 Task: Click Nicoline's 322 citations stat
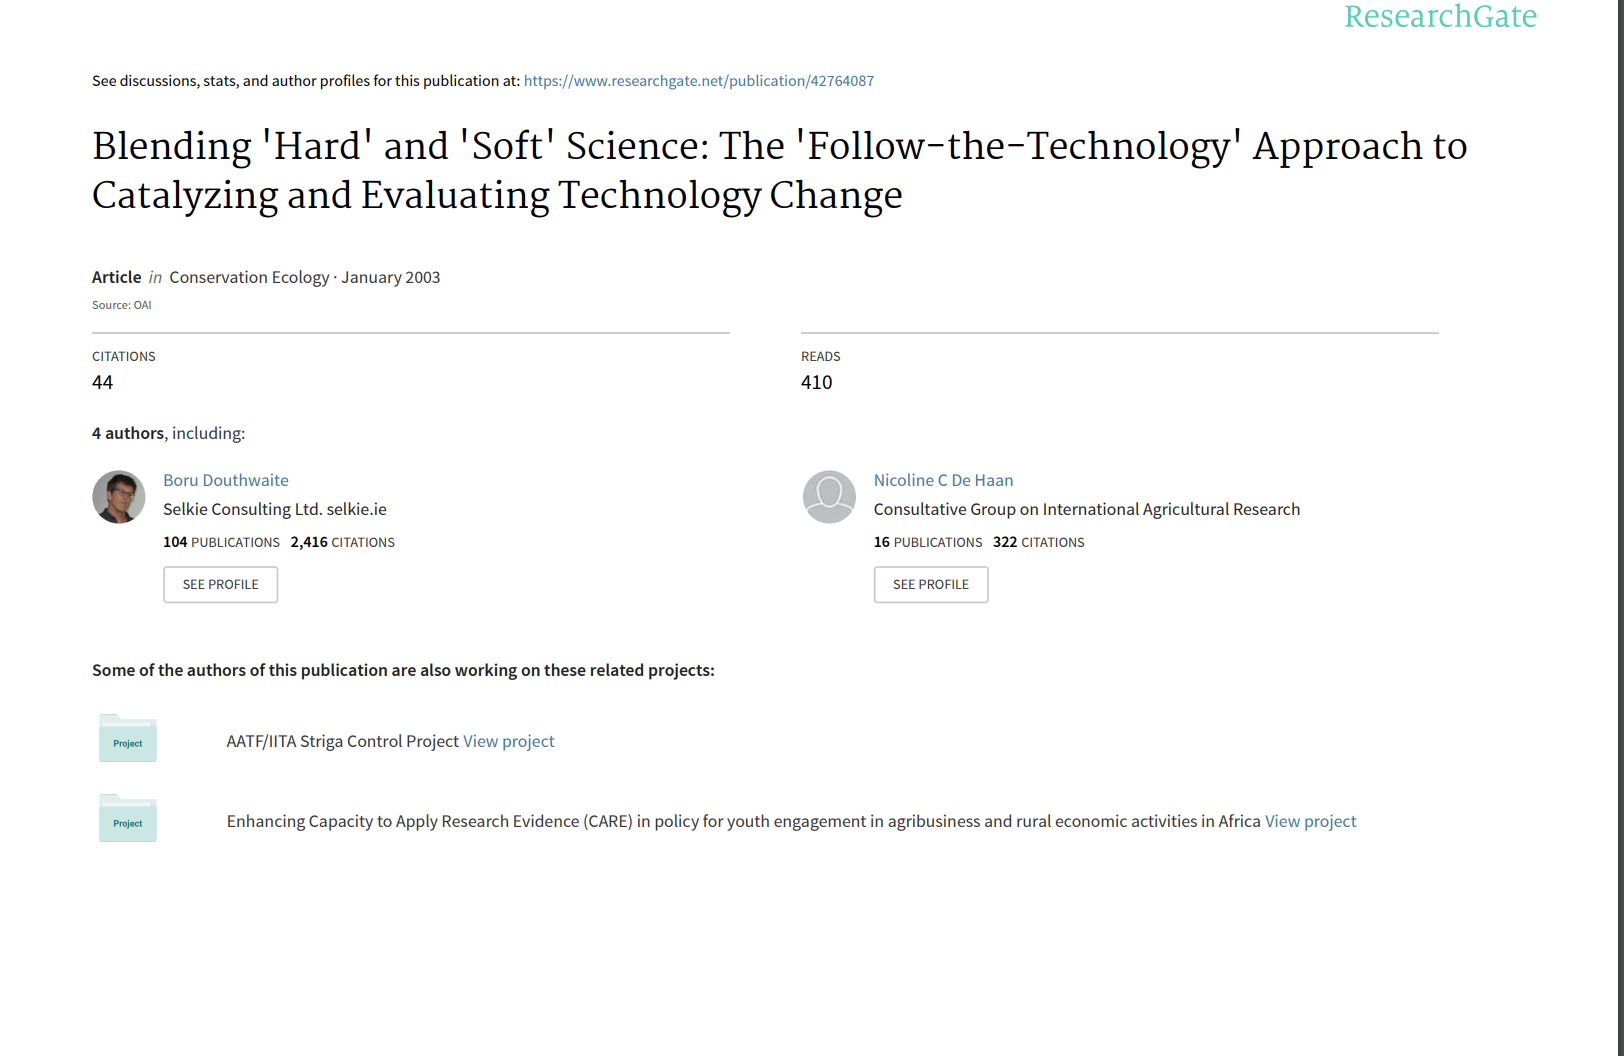1038,542
